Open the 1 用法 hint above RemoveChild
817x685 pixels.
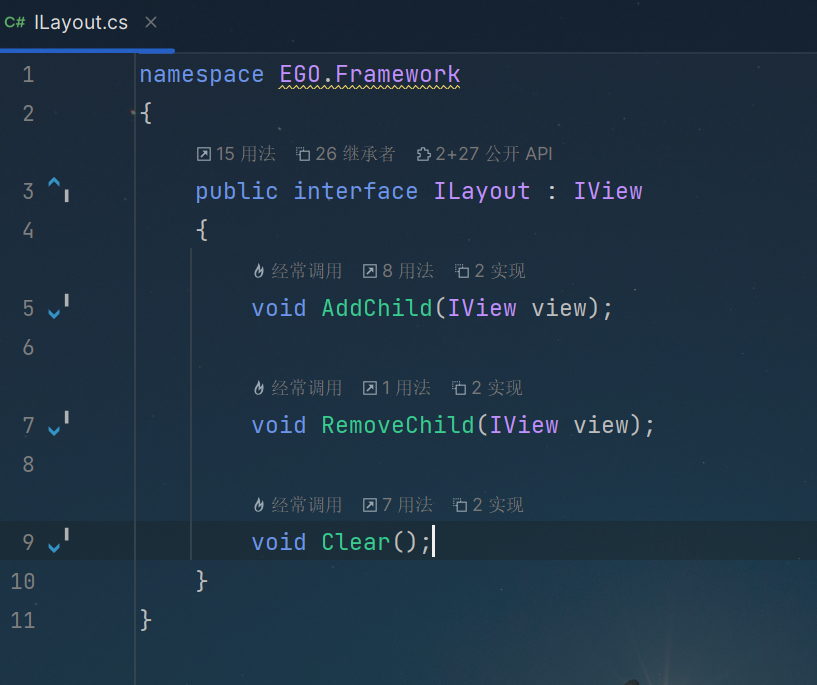pos(397,388)
